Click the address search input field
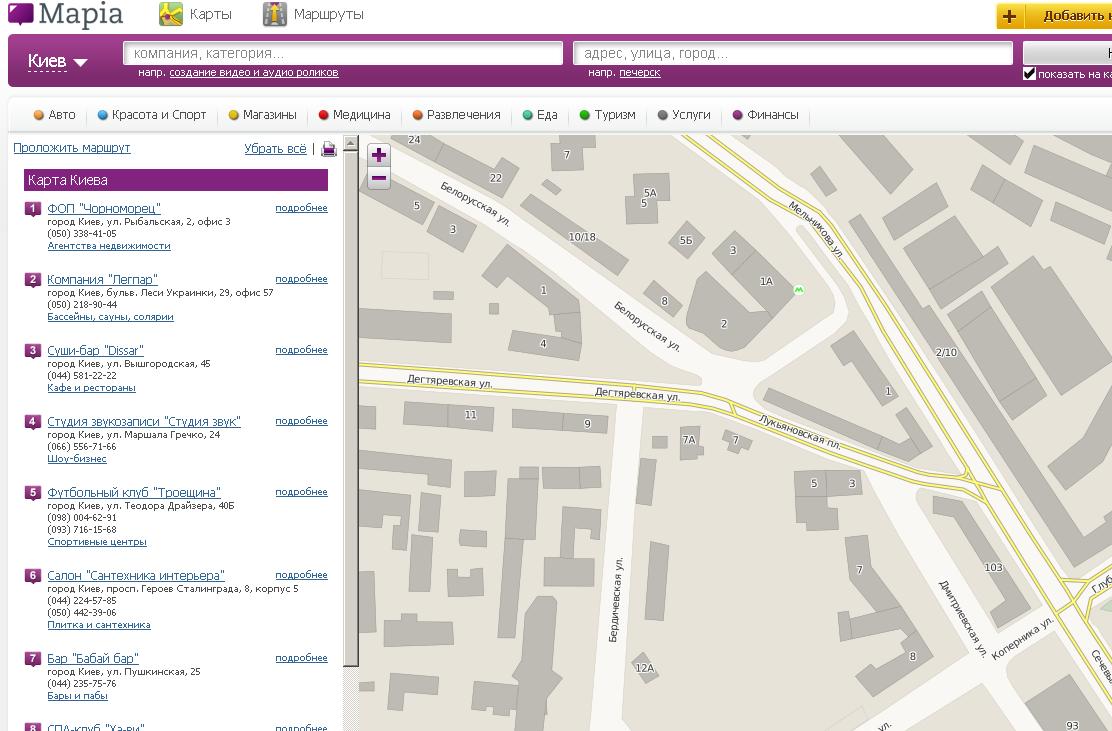 (793, 53)
